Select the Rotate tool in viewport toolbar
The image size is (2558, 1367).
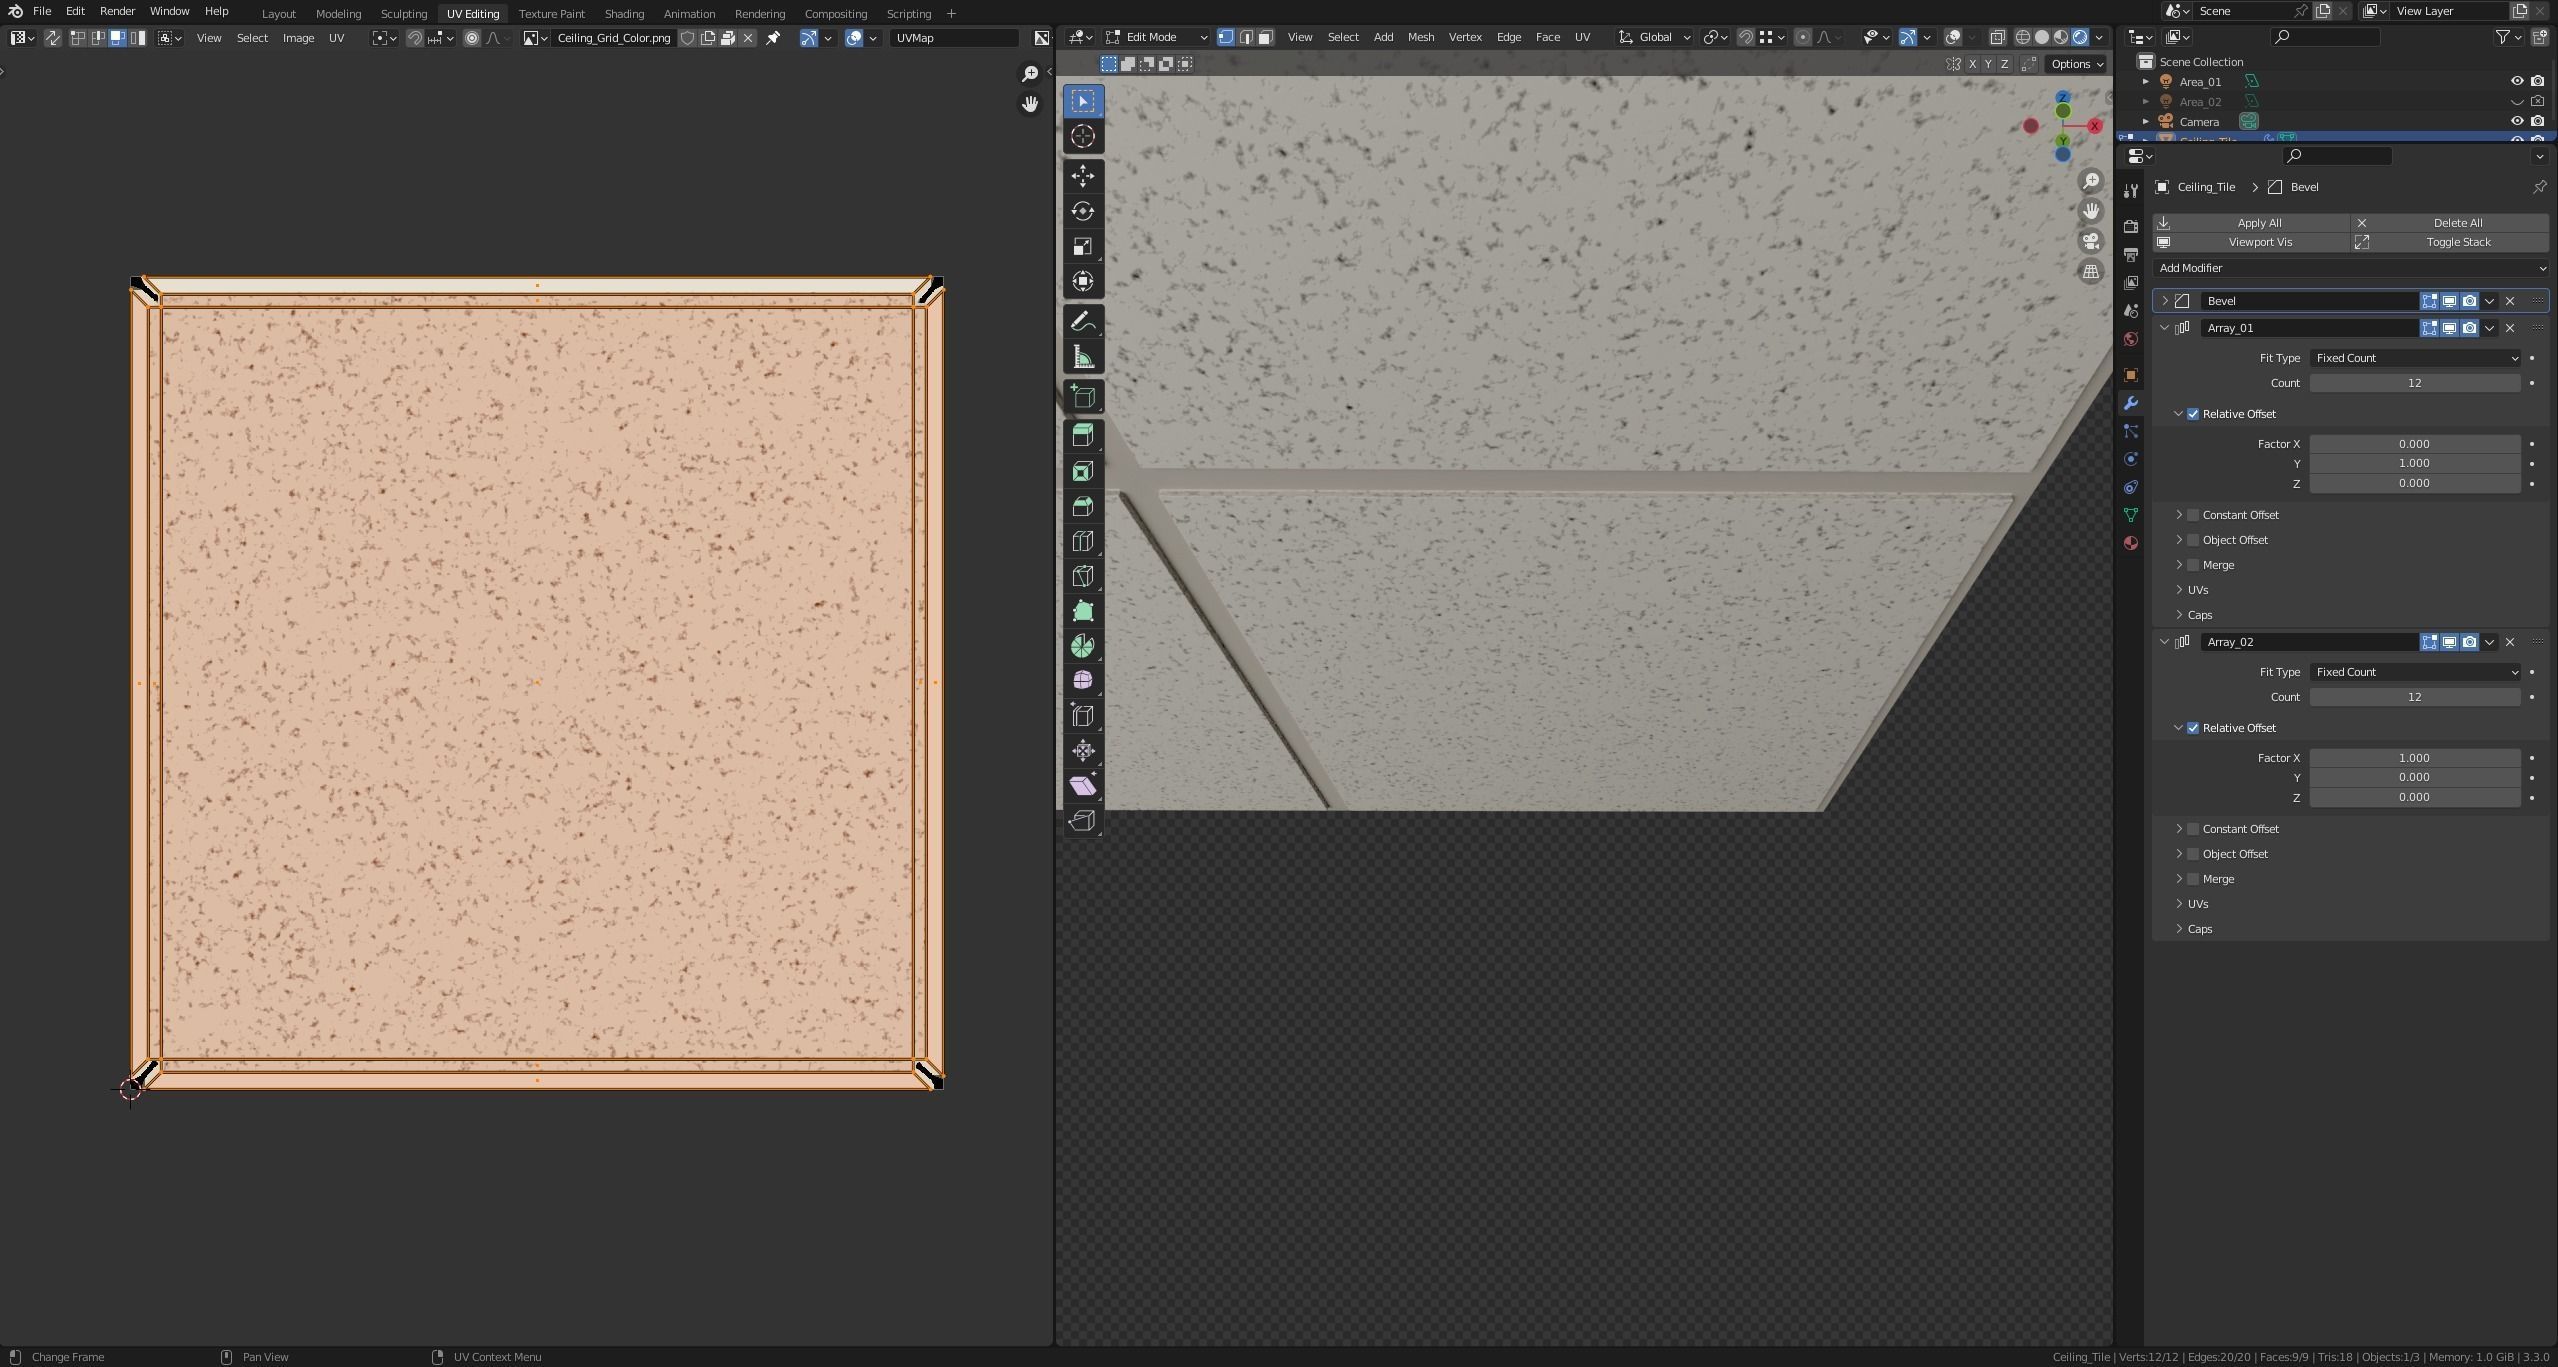click(1083, 211)
